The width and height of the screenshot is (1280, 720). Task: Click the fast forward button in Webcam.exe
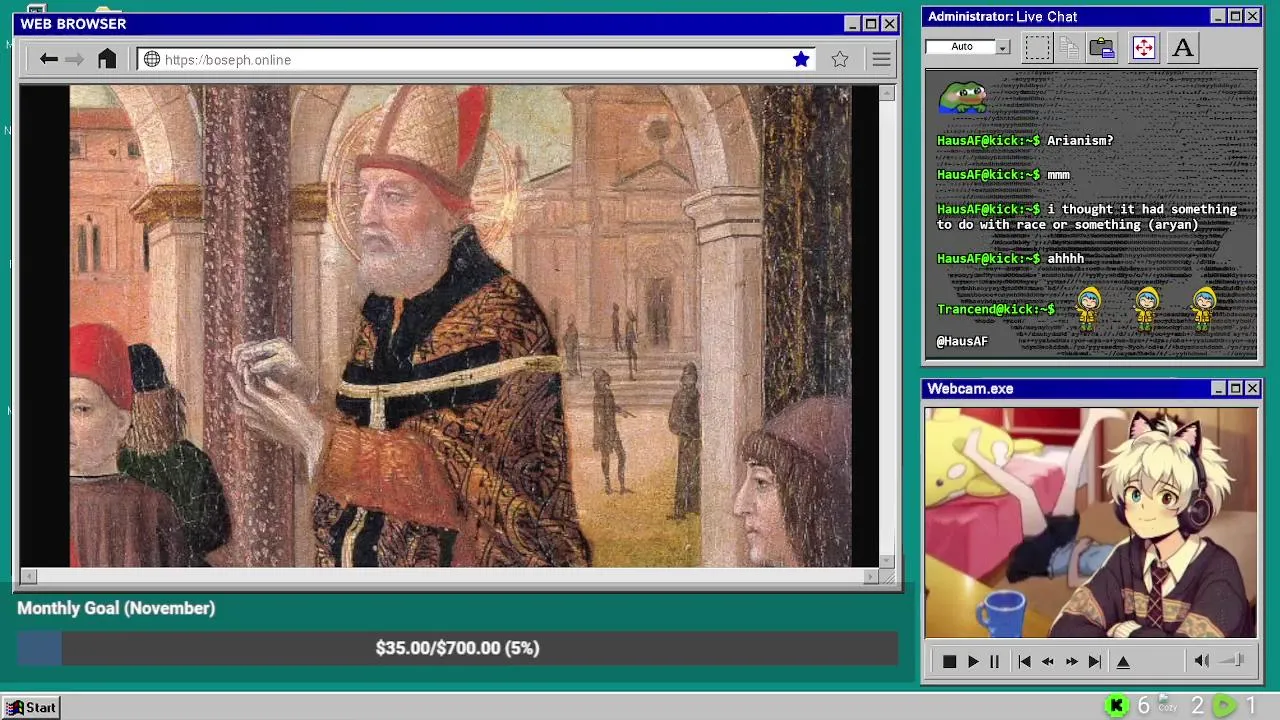pyautogui.click(x=1071, y=661)
